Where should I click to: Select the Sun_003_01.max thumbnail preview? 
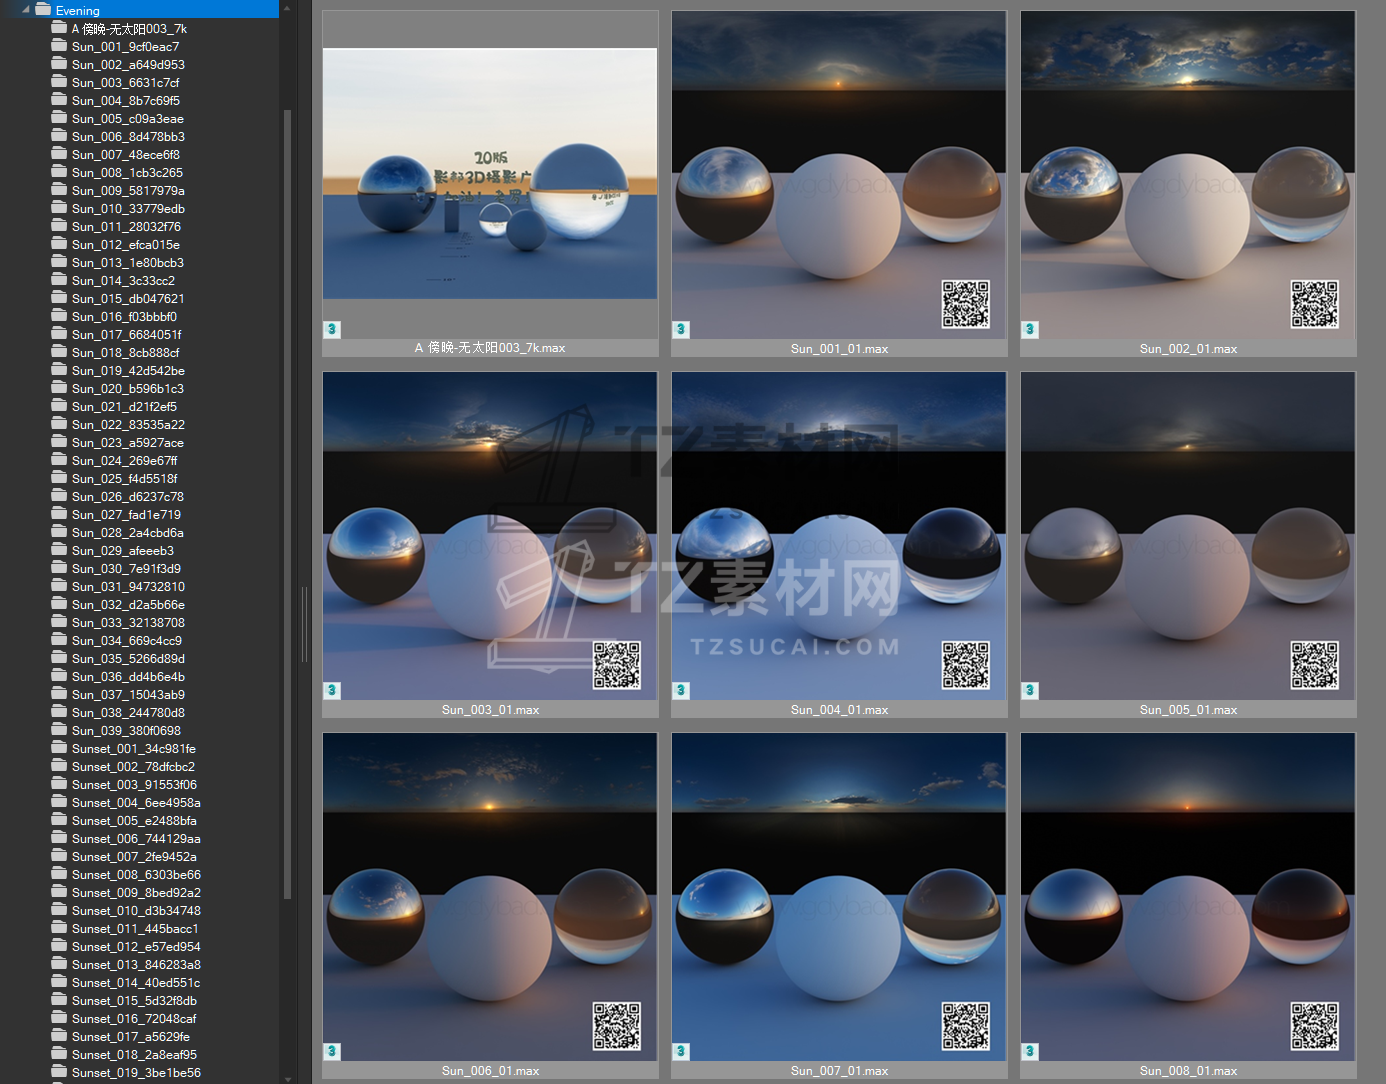pyautogui.click(x=490, y=536)
